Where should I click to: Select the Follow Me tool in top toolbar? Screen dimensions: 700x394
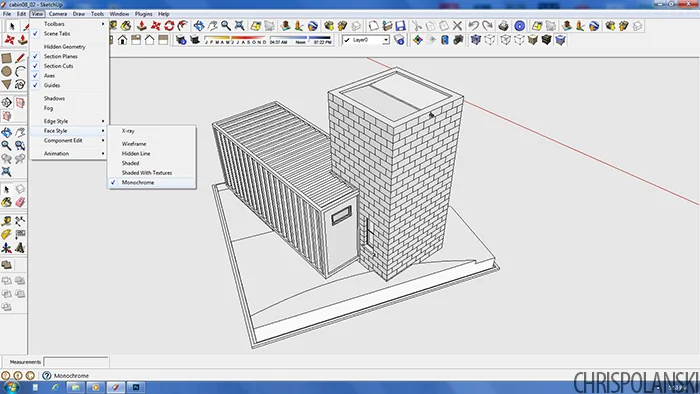point(183,26)
